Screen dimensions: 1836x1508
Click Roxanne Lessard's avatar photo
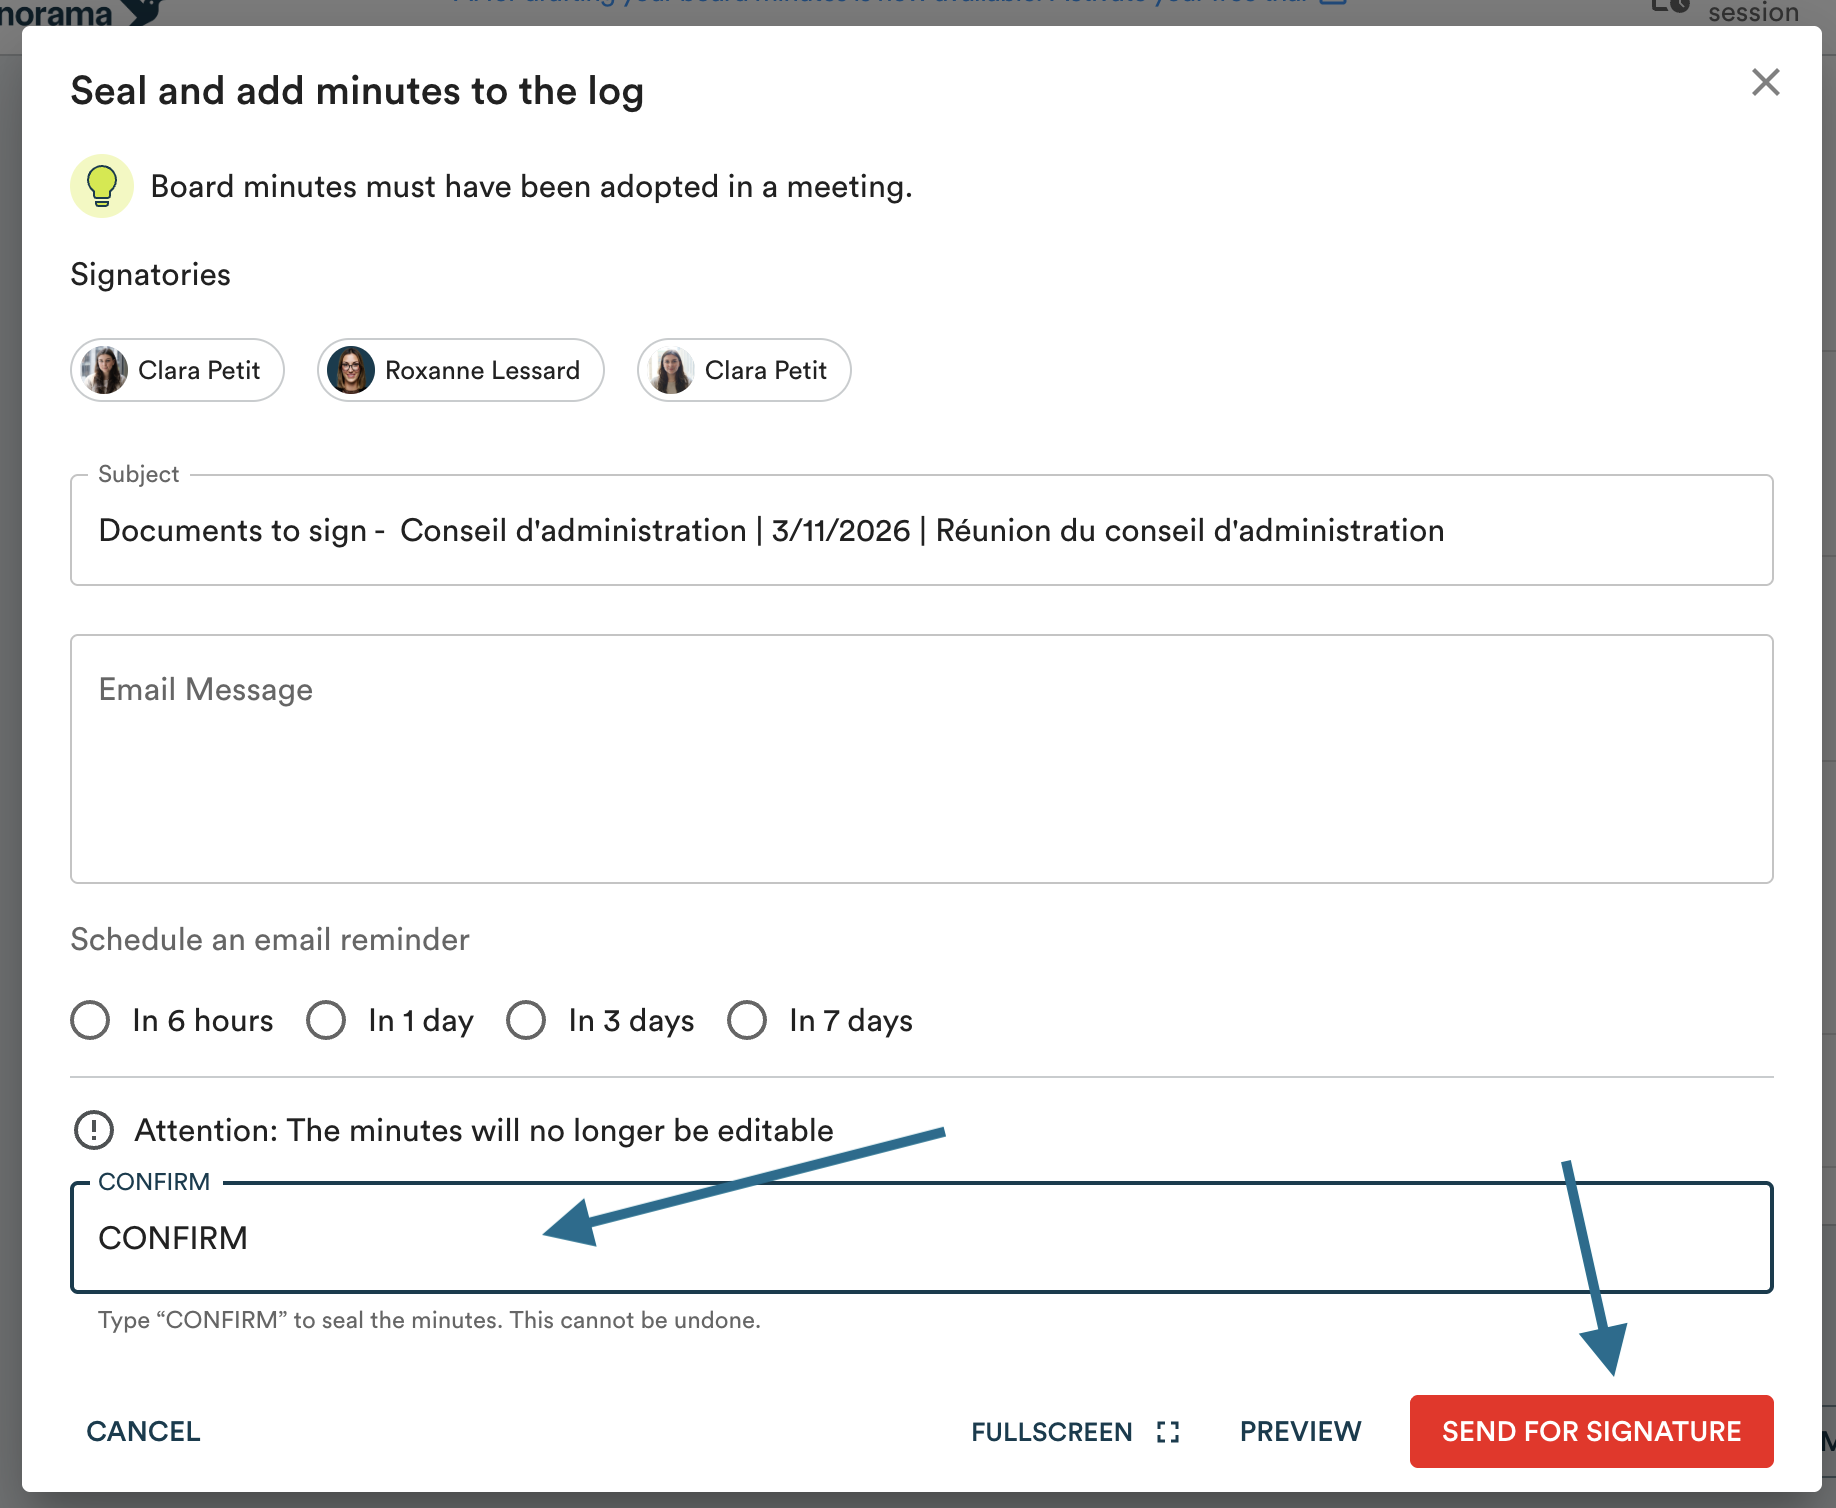tap(351, 370)
